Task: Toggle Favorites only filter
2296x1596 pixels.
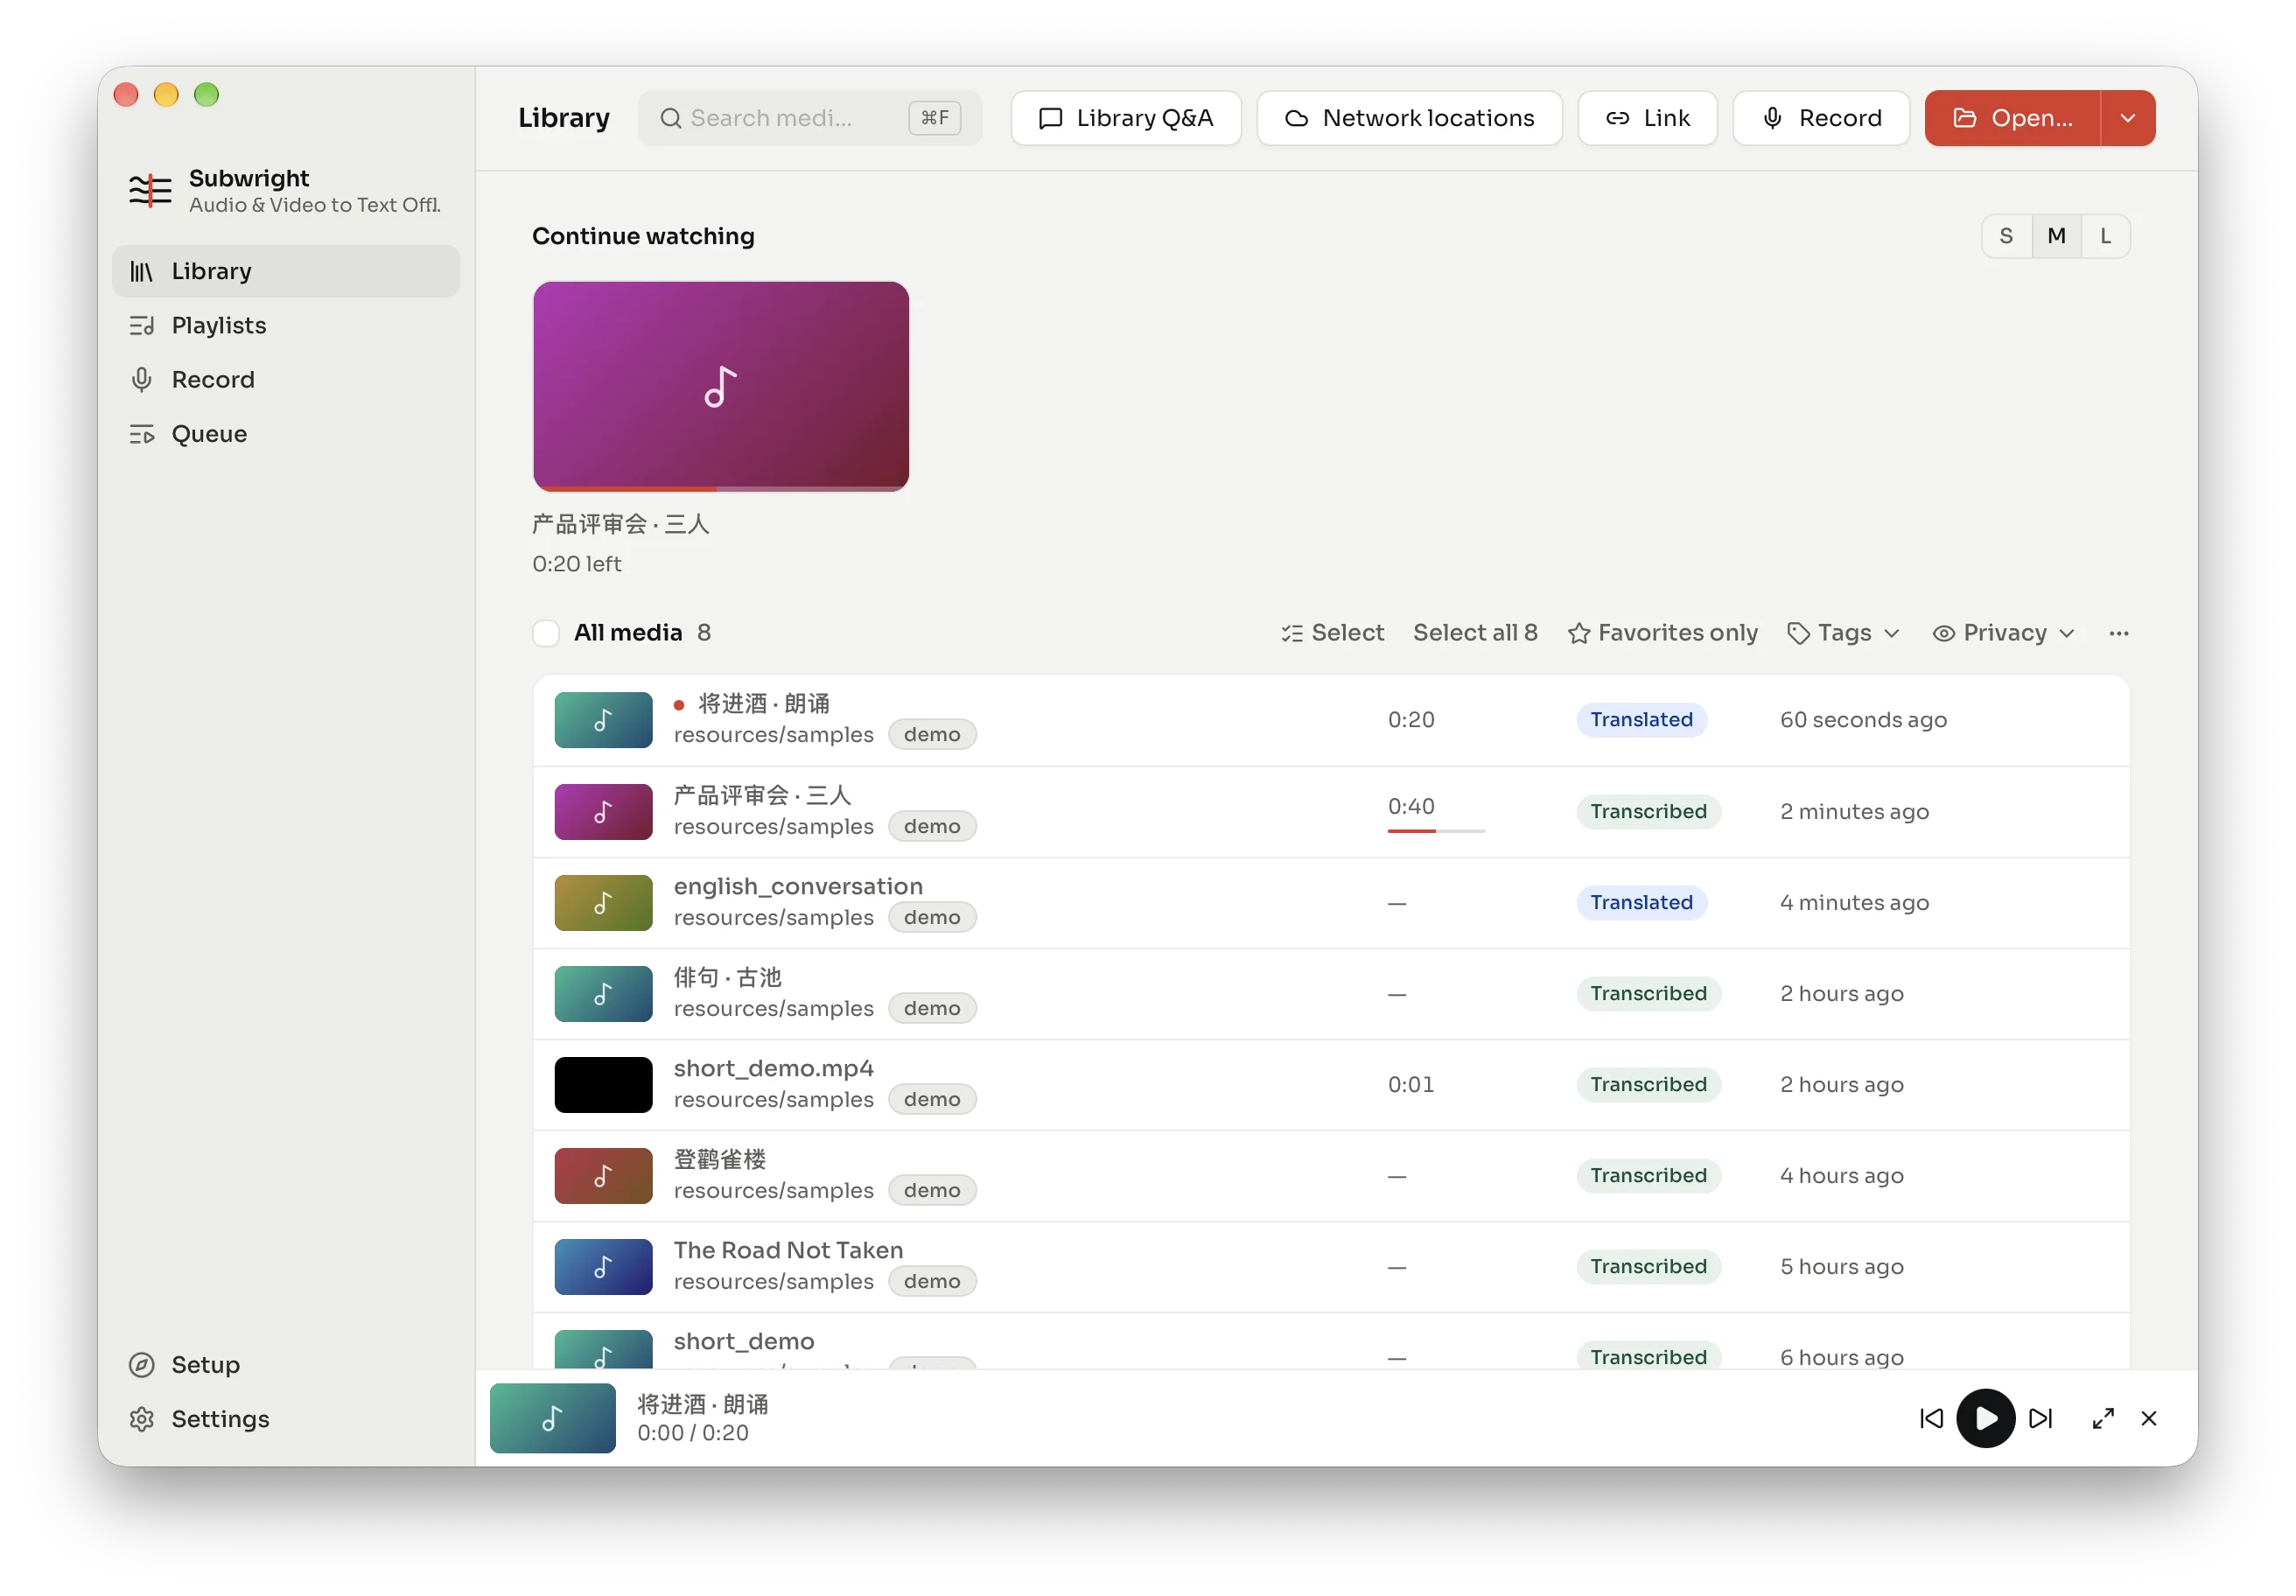Action: tap(1662, 633)
